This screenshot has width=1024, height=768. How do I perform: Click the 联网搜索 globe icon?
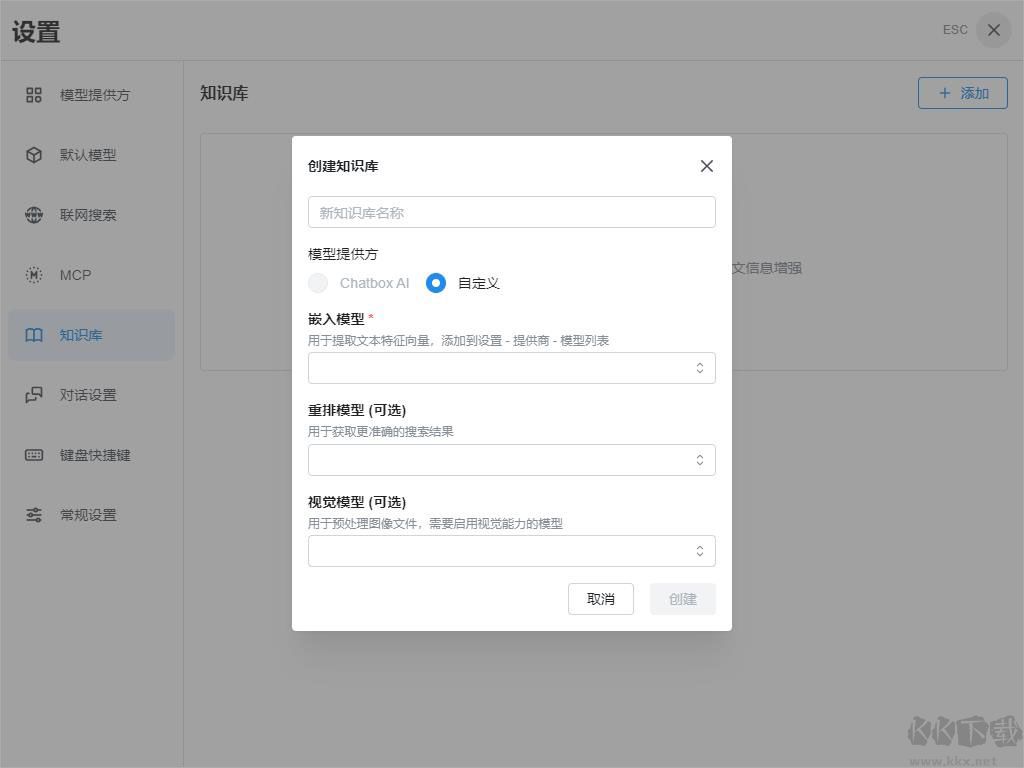tap(33, 215)
